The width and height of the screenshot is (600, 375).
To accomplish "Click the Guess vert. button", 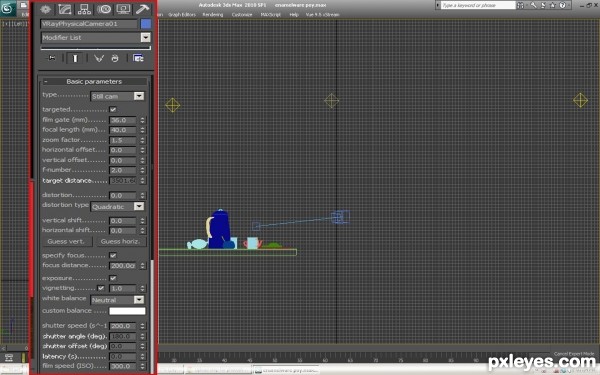I will click(66, 241).
